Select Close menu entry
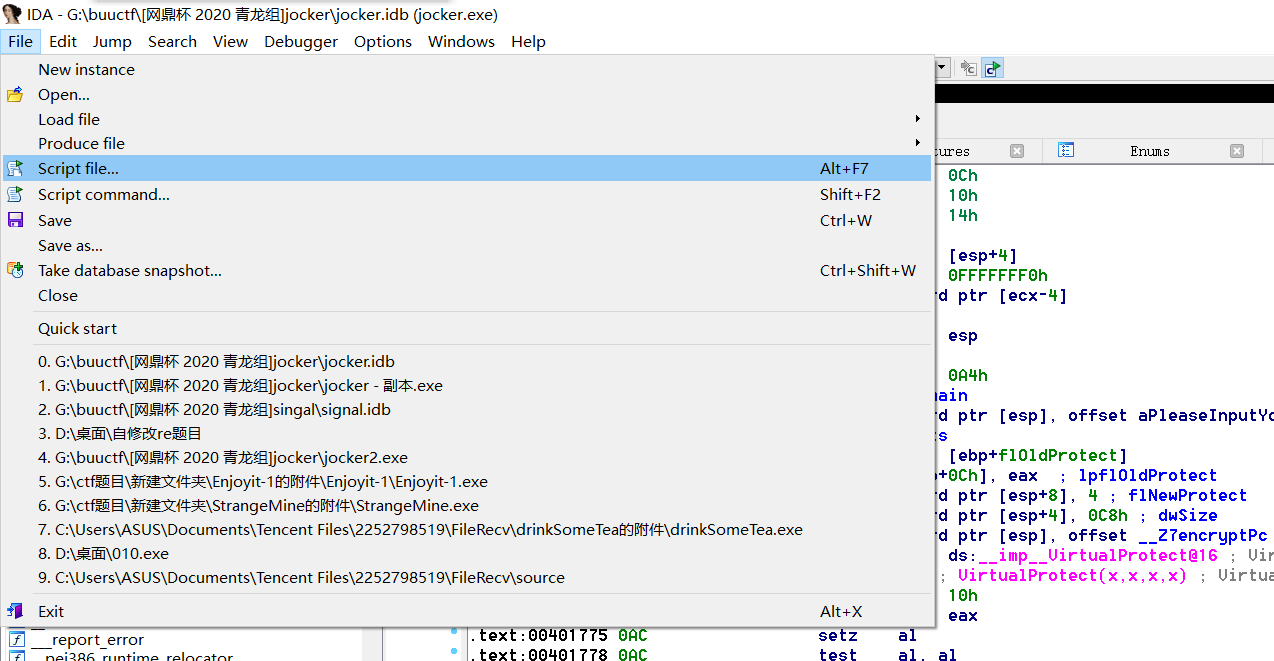Image resolution: width=1274 pixels, height=661 pixels. coord(467,295)
